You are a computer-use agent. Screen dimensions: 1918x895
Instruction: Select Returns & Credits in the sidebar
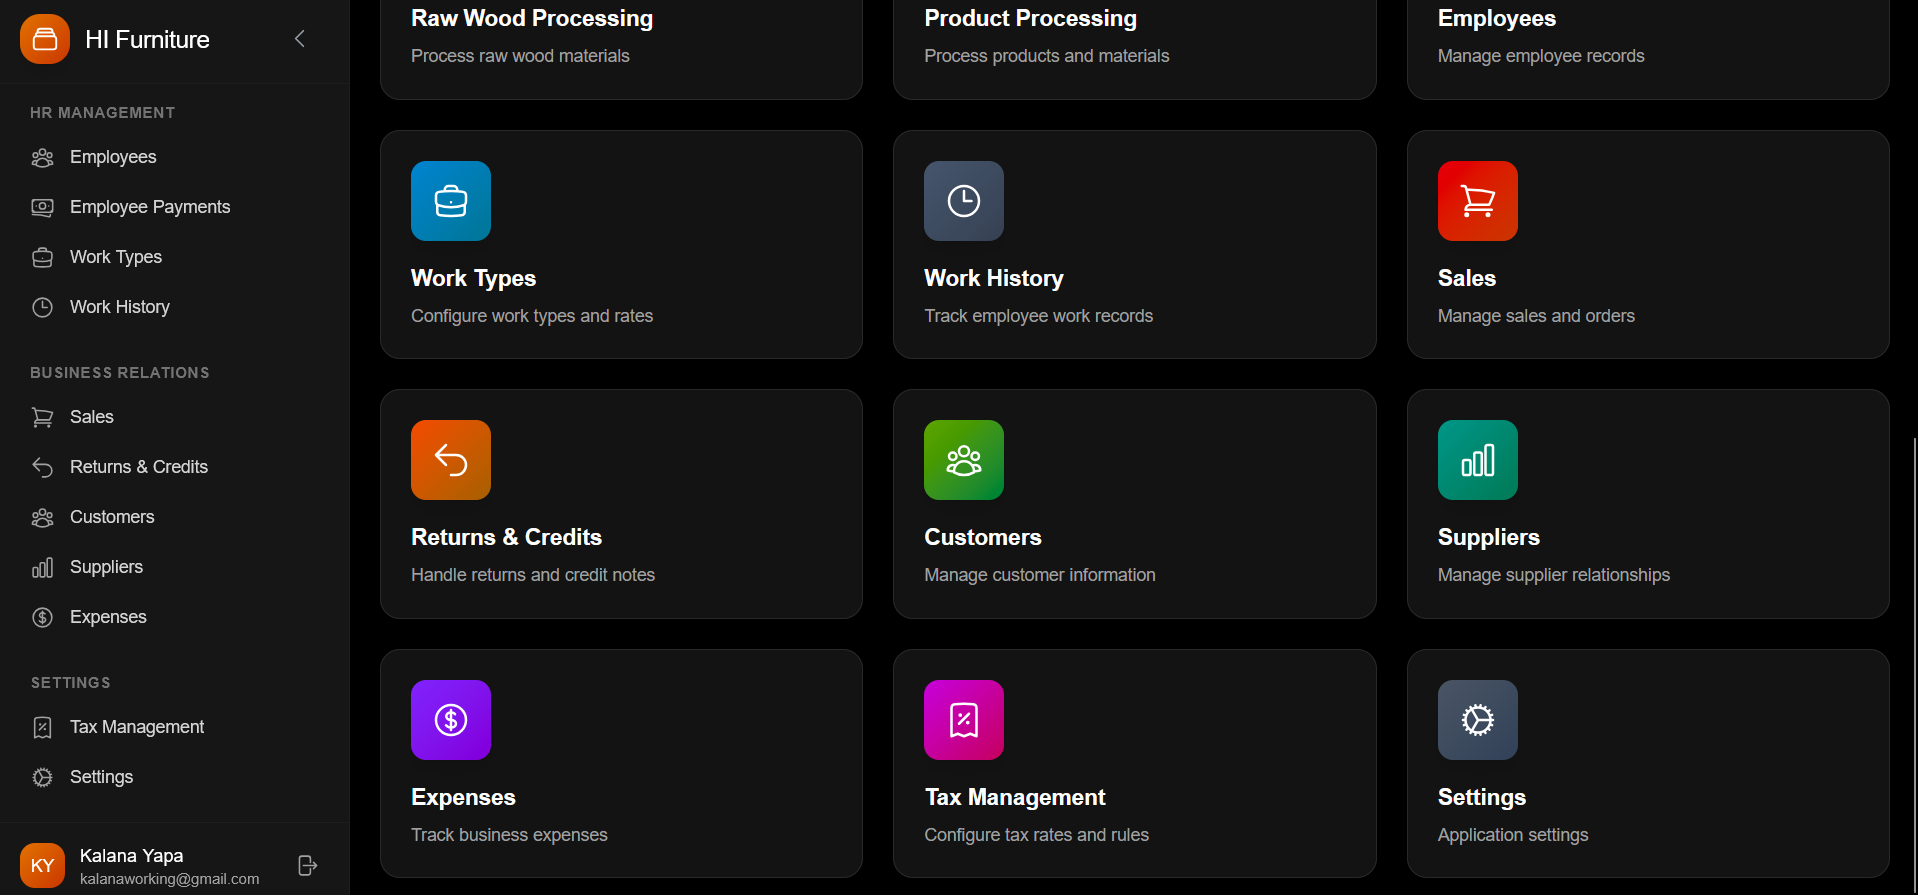click(138, 466)
